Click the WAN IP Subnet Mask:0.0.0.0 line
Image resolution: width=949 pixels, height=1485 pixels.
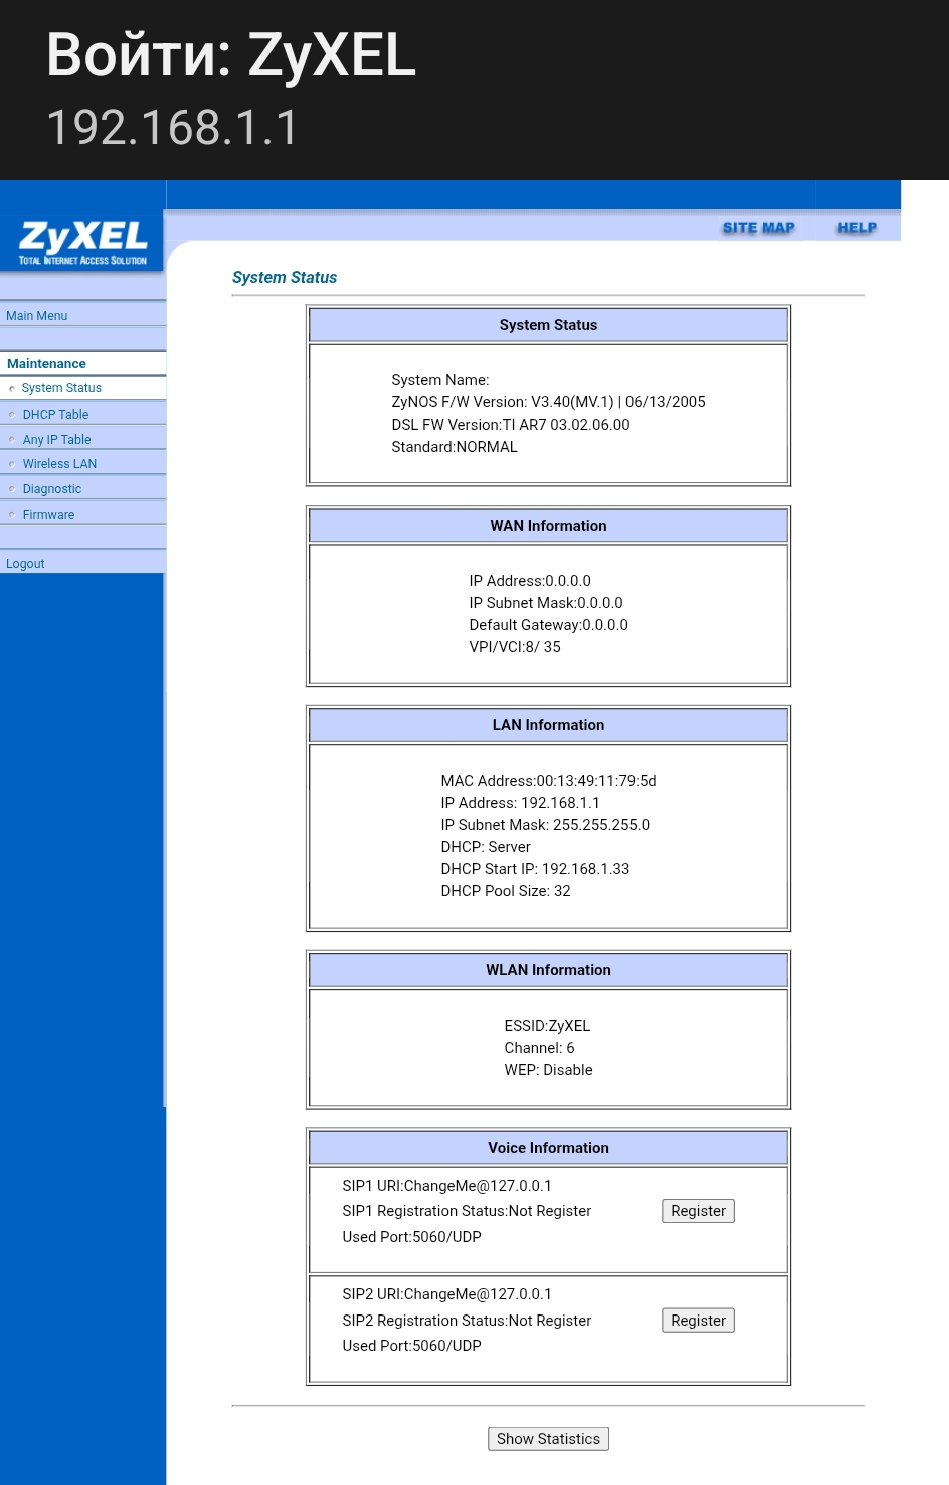(546, 603)
